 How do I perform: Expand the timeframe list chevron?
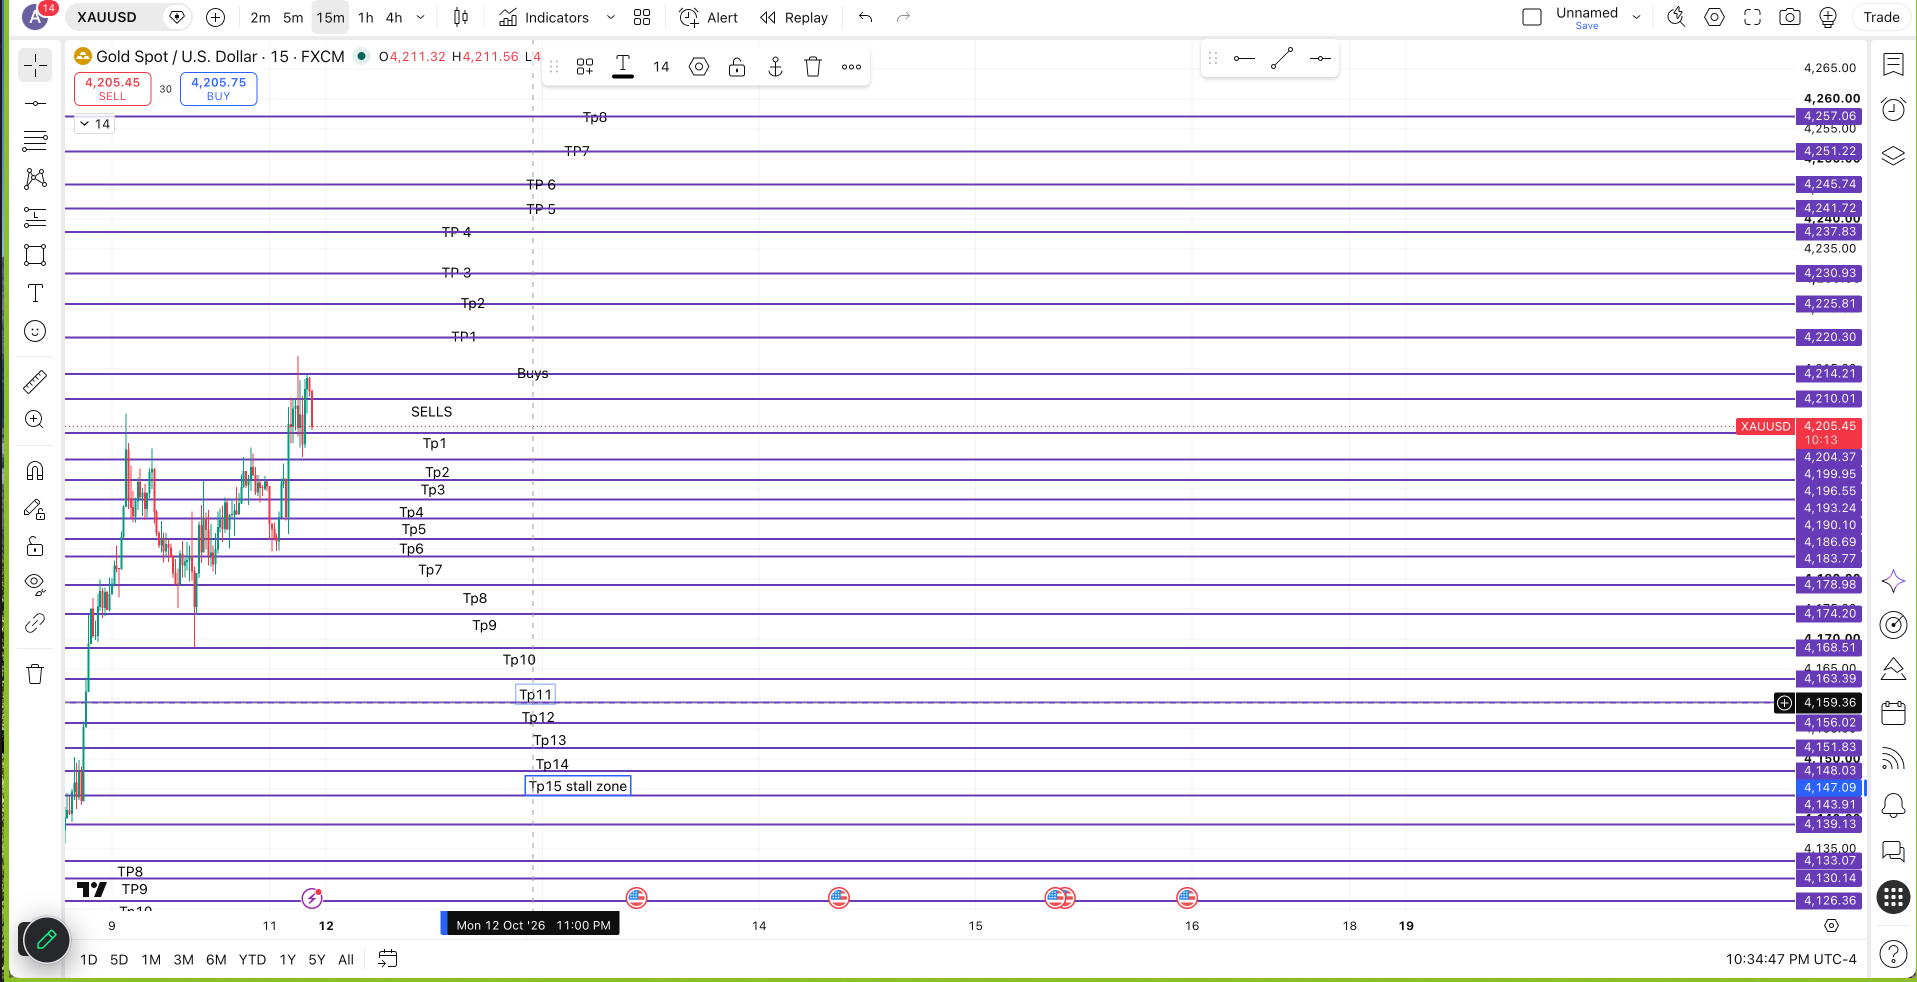[x=421, y=17]
